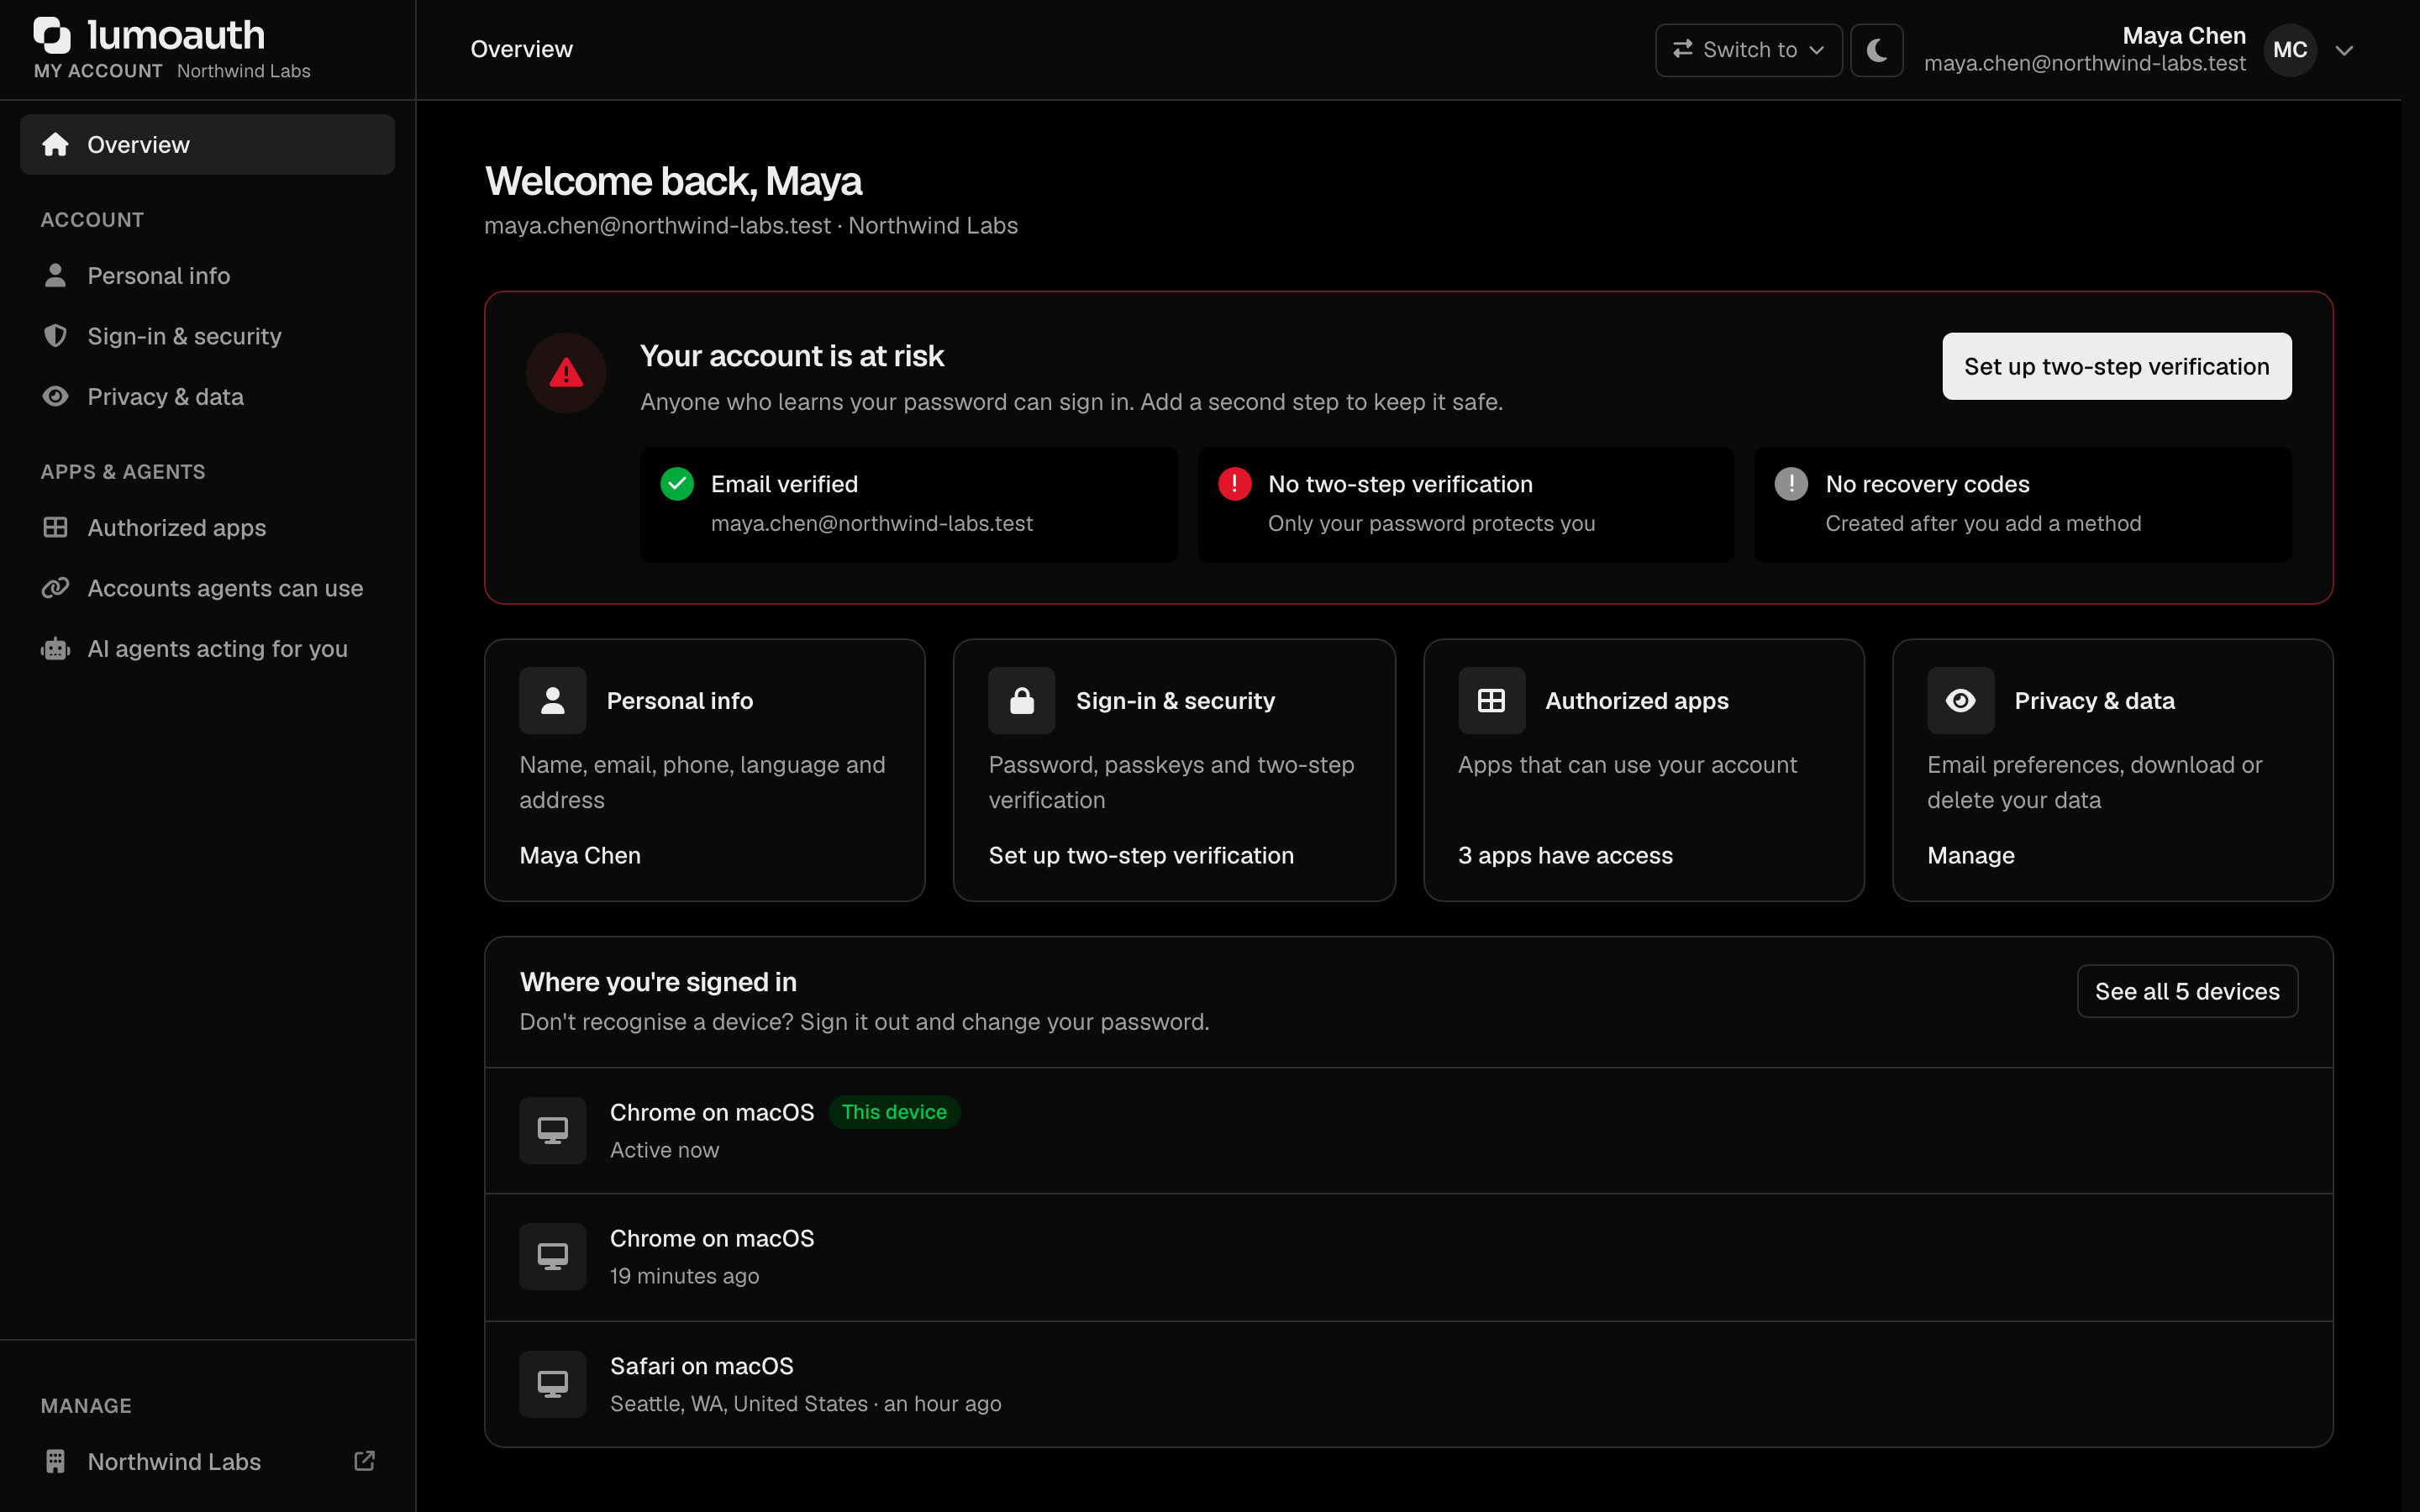Click the Email verified status tile text
The image size is (2420, 1512).
point(784,484)
